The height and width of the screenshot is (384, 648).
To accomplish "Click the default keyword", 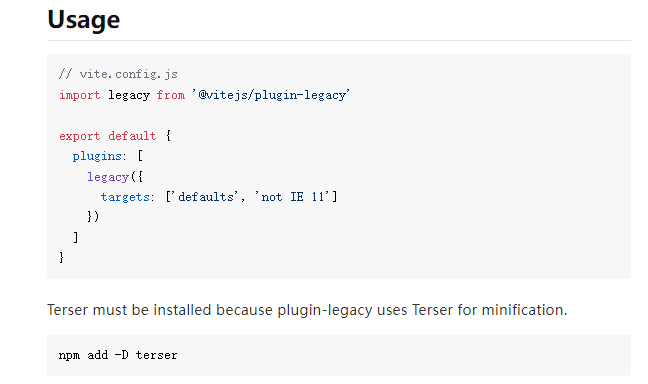I will tap(132, 136).
